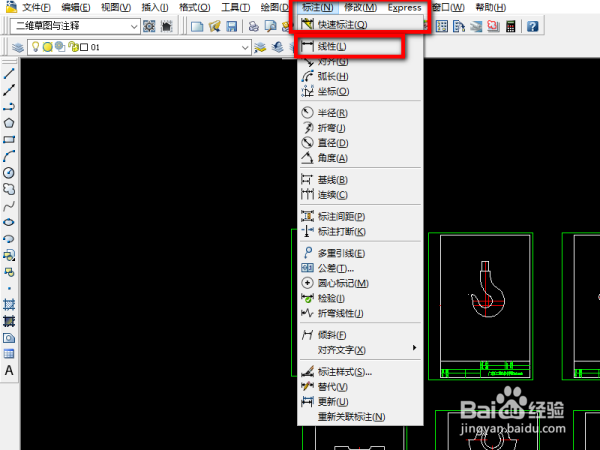This screenshot has width=600, height=450.
Task: Select the Construction Line tool
Action: point(9,90)
